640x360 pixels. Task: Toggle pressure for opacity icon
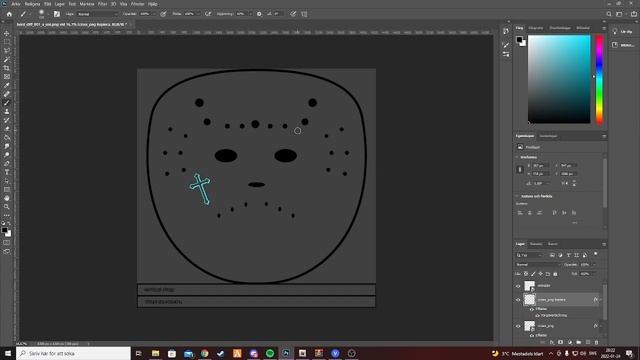163,14
